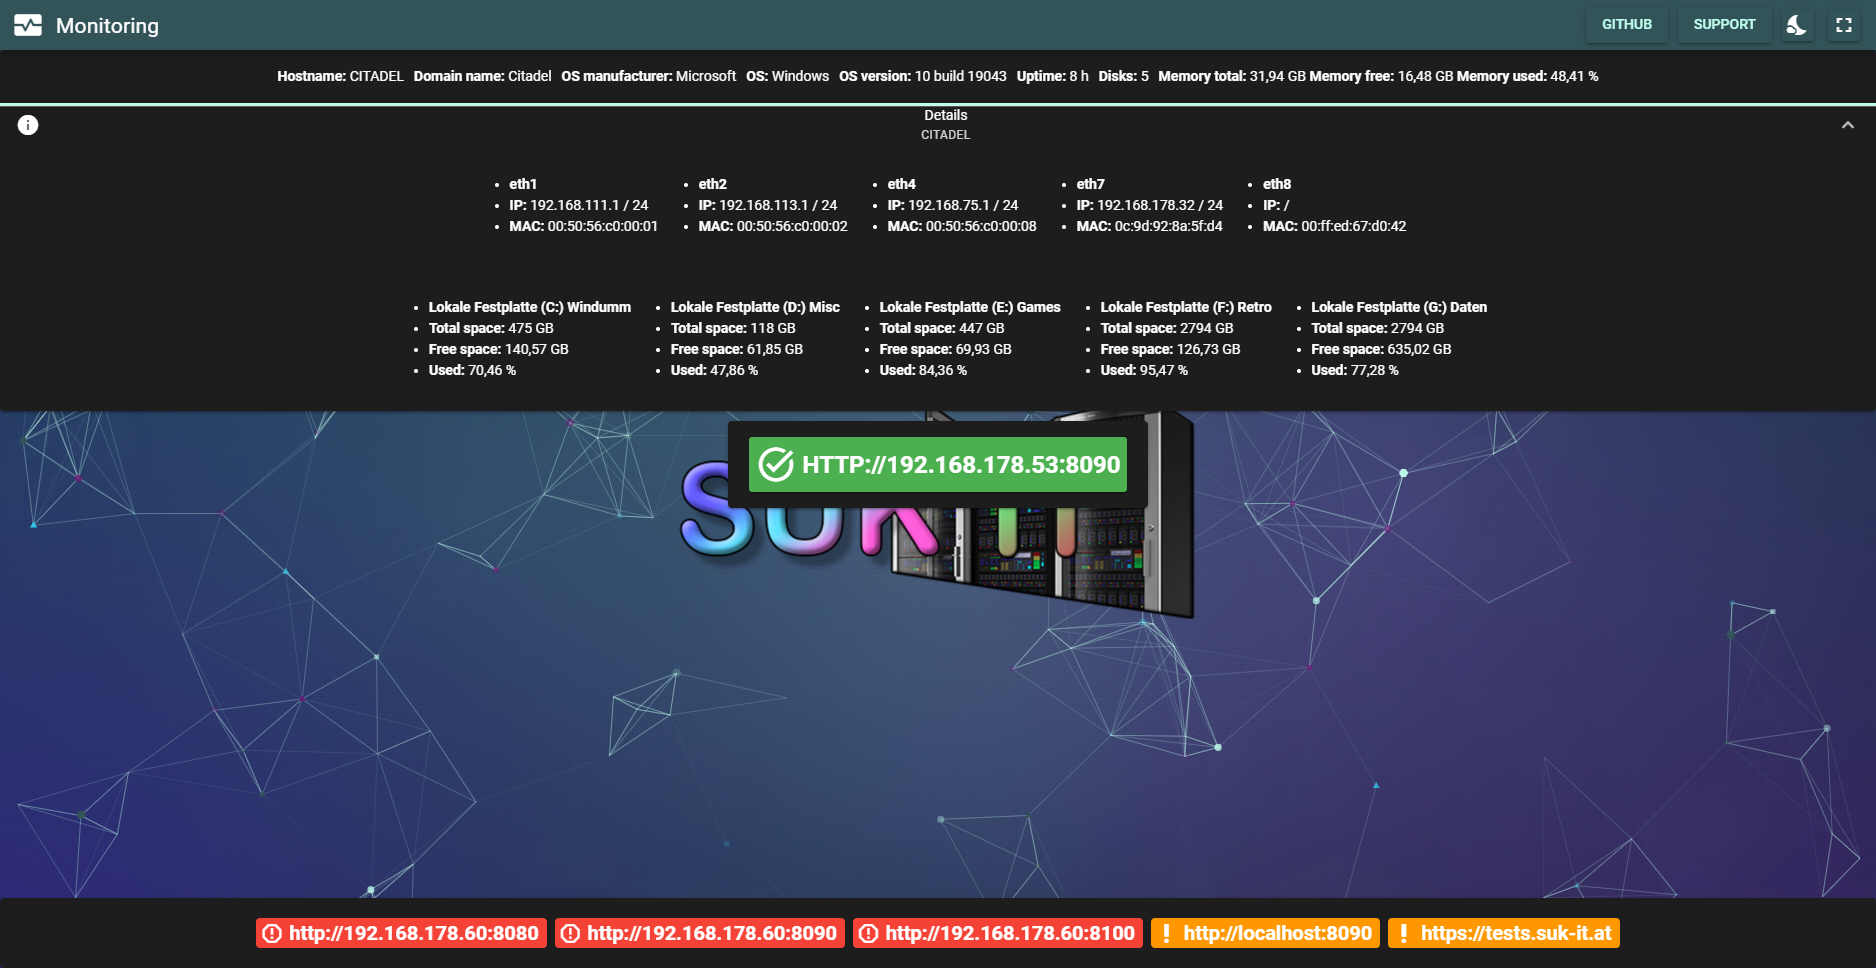Click the eth4 interface label

(x=901, y=184)
